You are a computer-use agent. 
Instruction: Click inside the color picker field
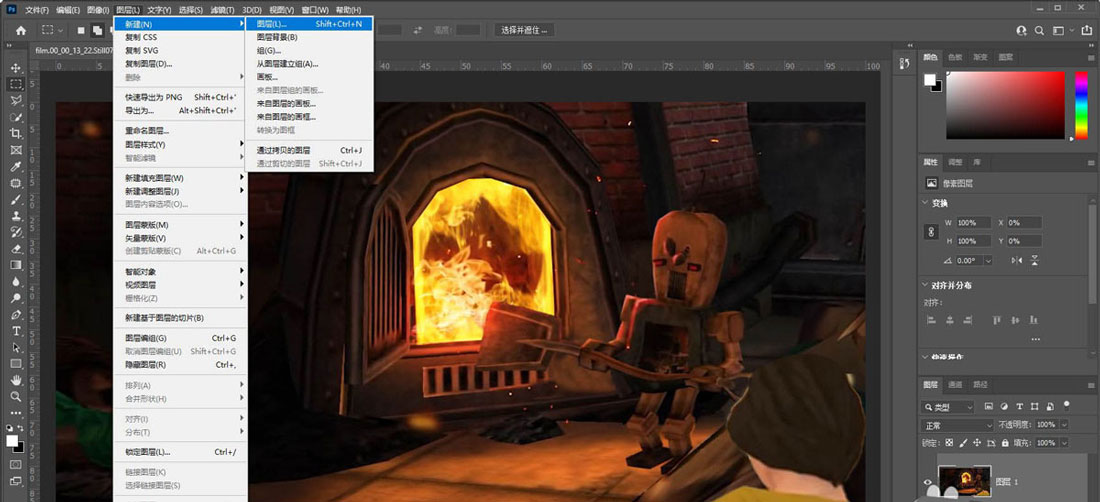coord(1005,105)
